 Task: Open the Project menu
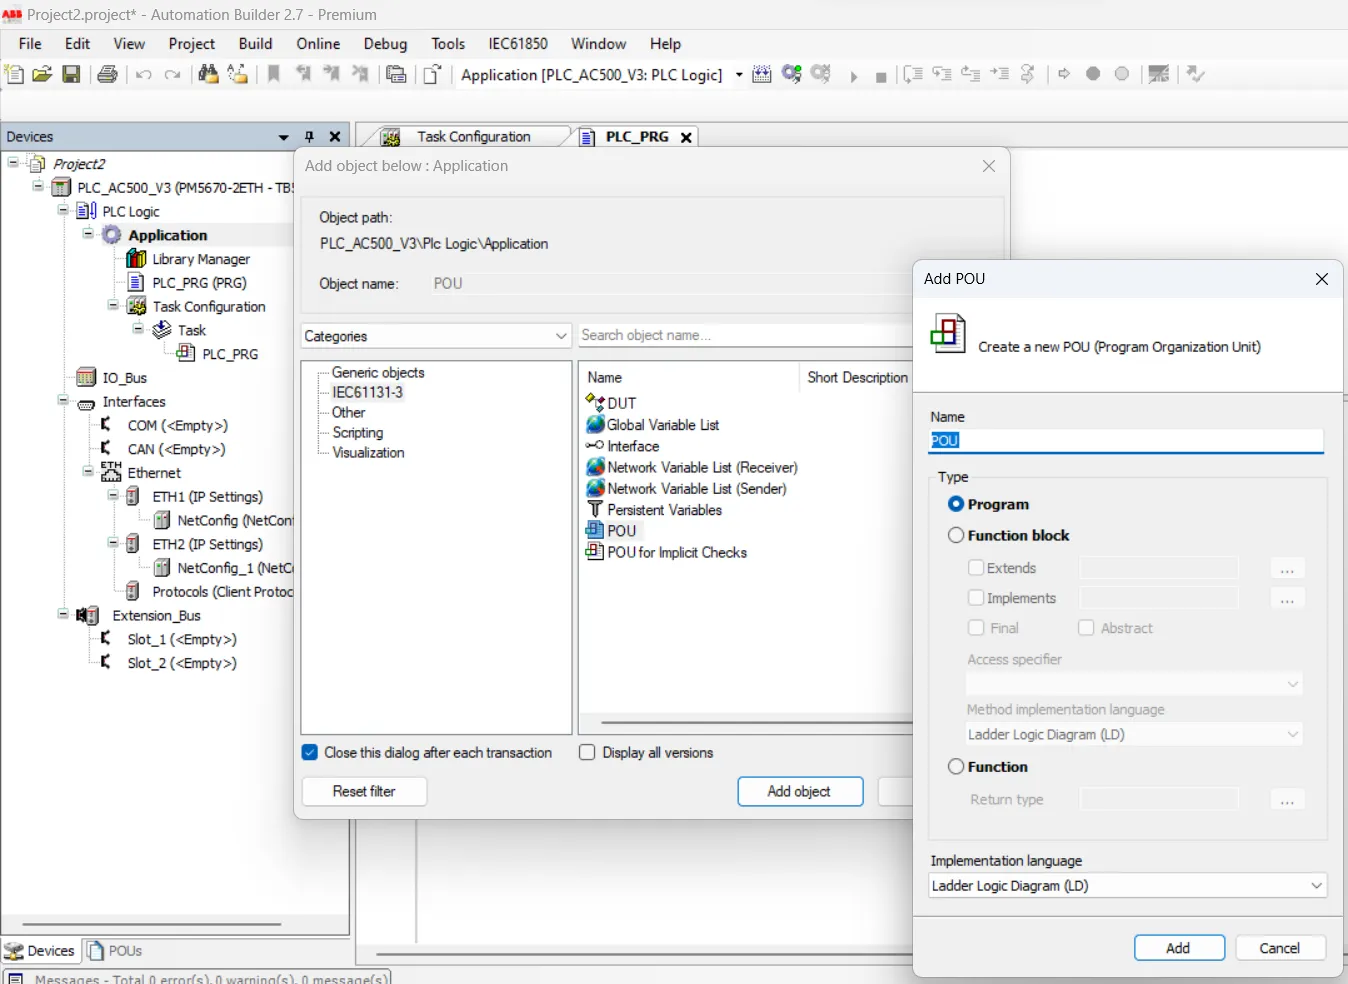click(192, 44)
